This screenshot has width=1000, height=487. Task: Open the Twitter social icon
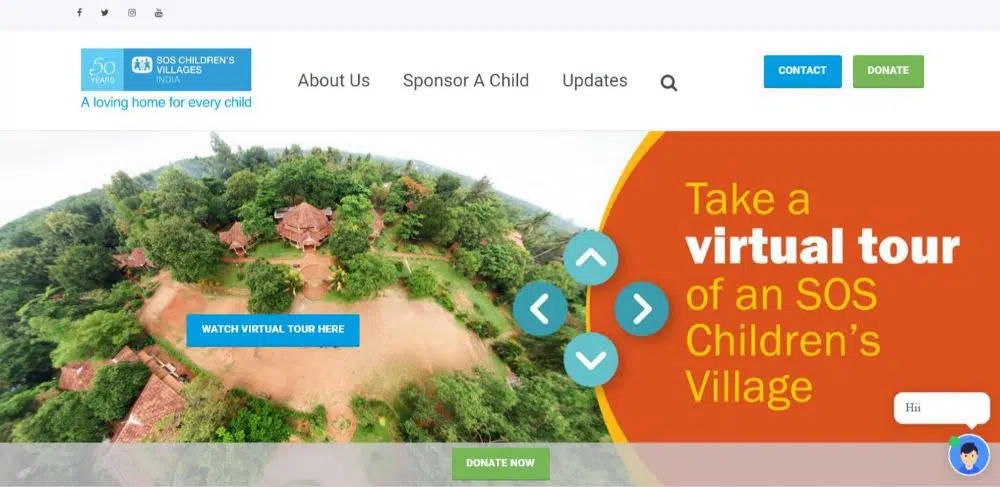pos(105,13)
